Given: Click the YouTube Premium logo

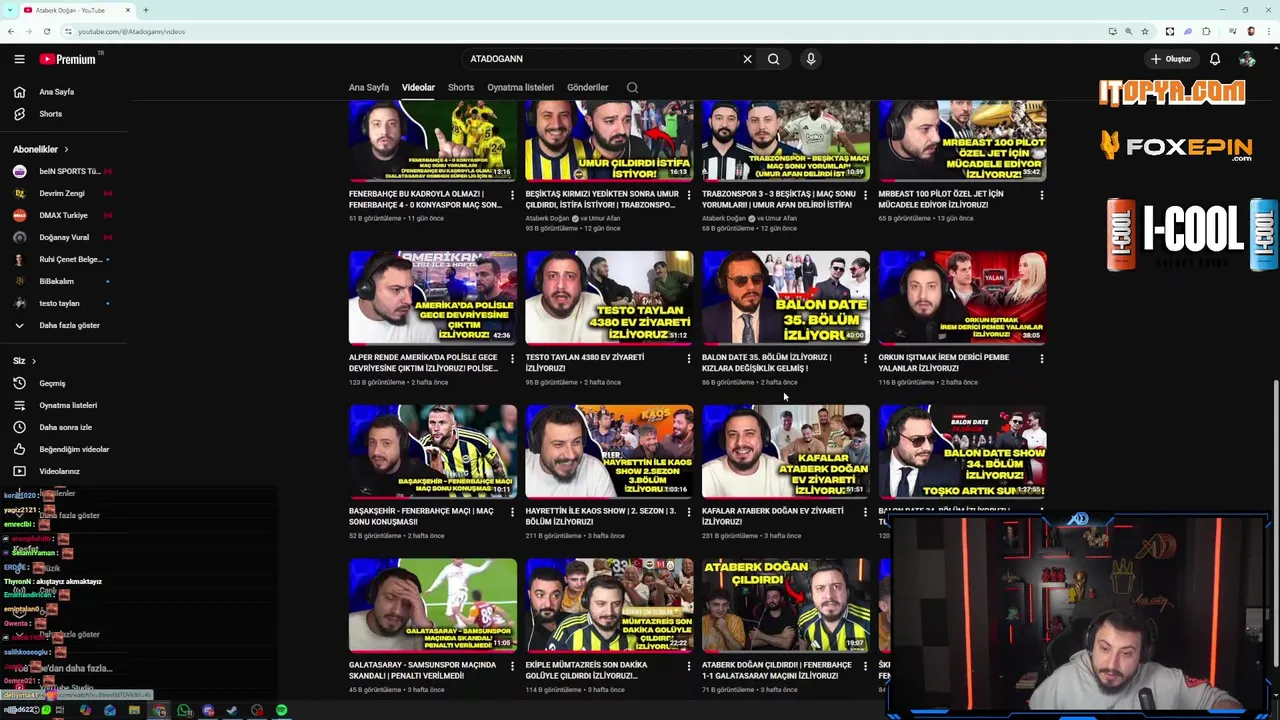Looking at the screenshot, I should click(68, 59).
